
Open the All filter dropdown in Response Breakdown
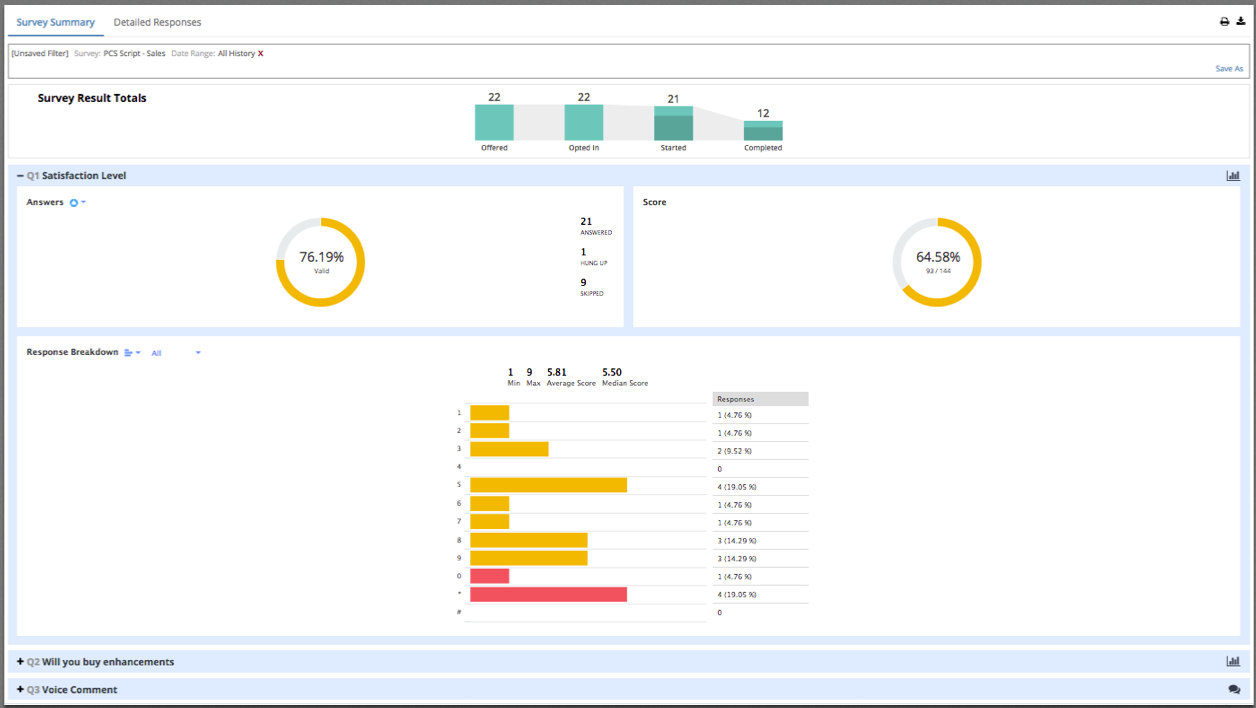176,353
